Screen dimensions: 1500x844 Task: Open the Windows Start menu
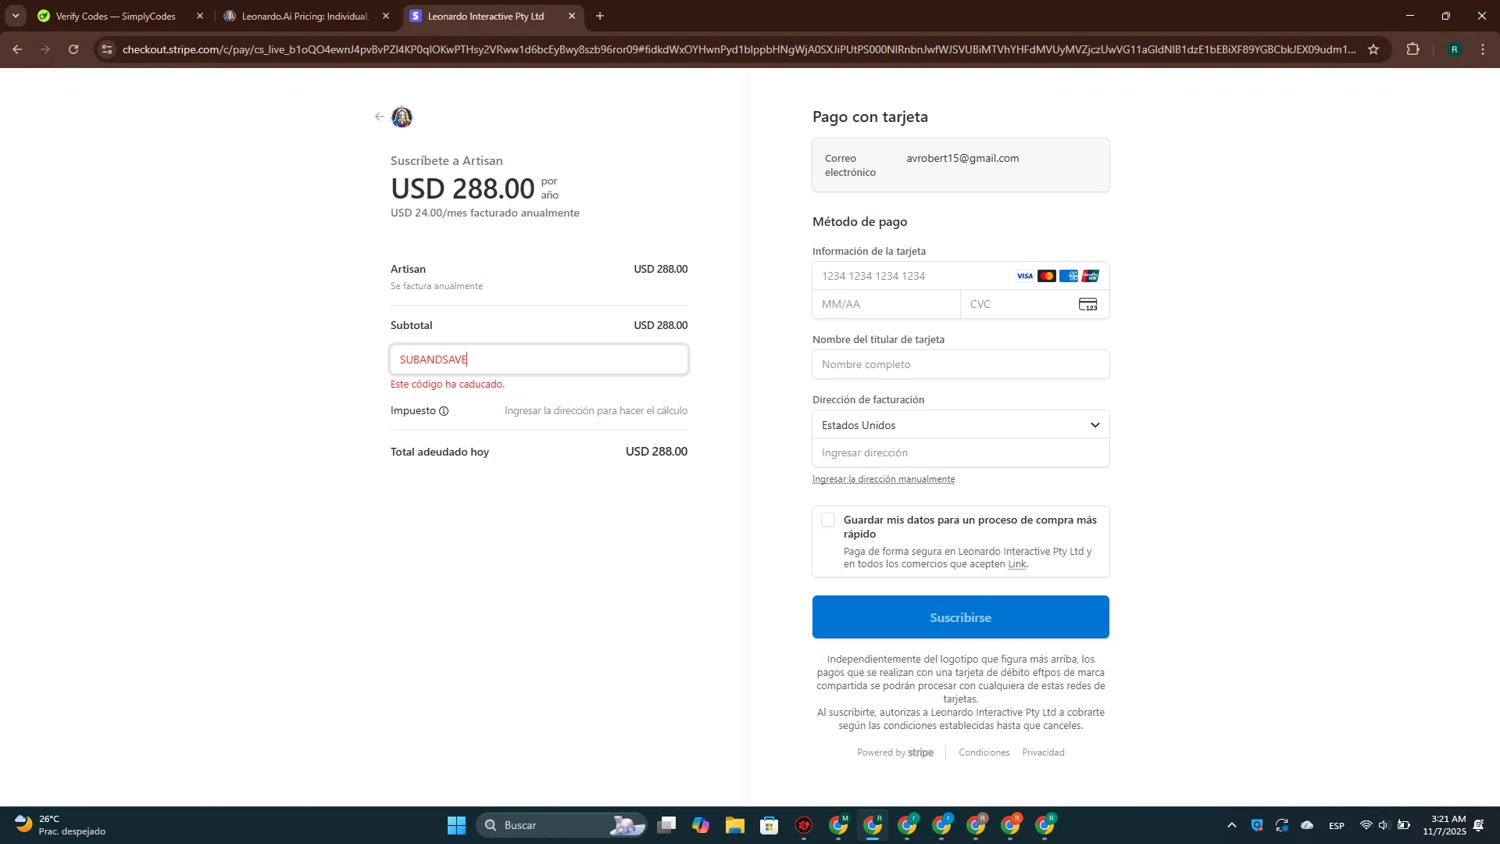coord(457,825)
